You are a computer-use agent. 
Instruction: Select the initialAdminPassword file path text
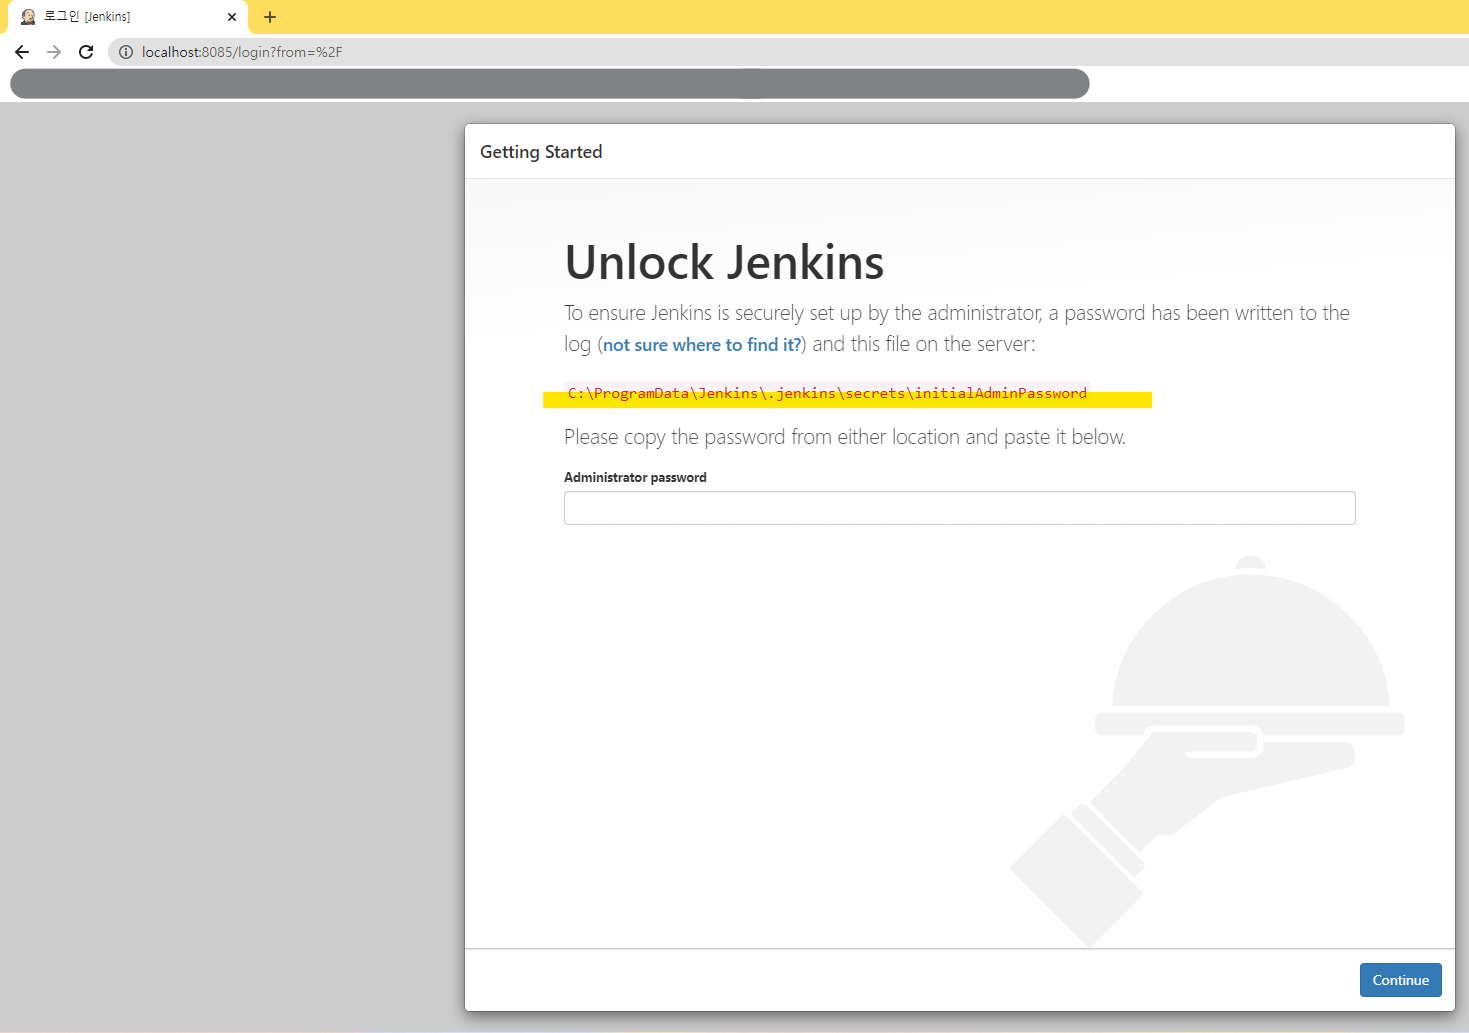pyautogui.click(x=827, y=394)
